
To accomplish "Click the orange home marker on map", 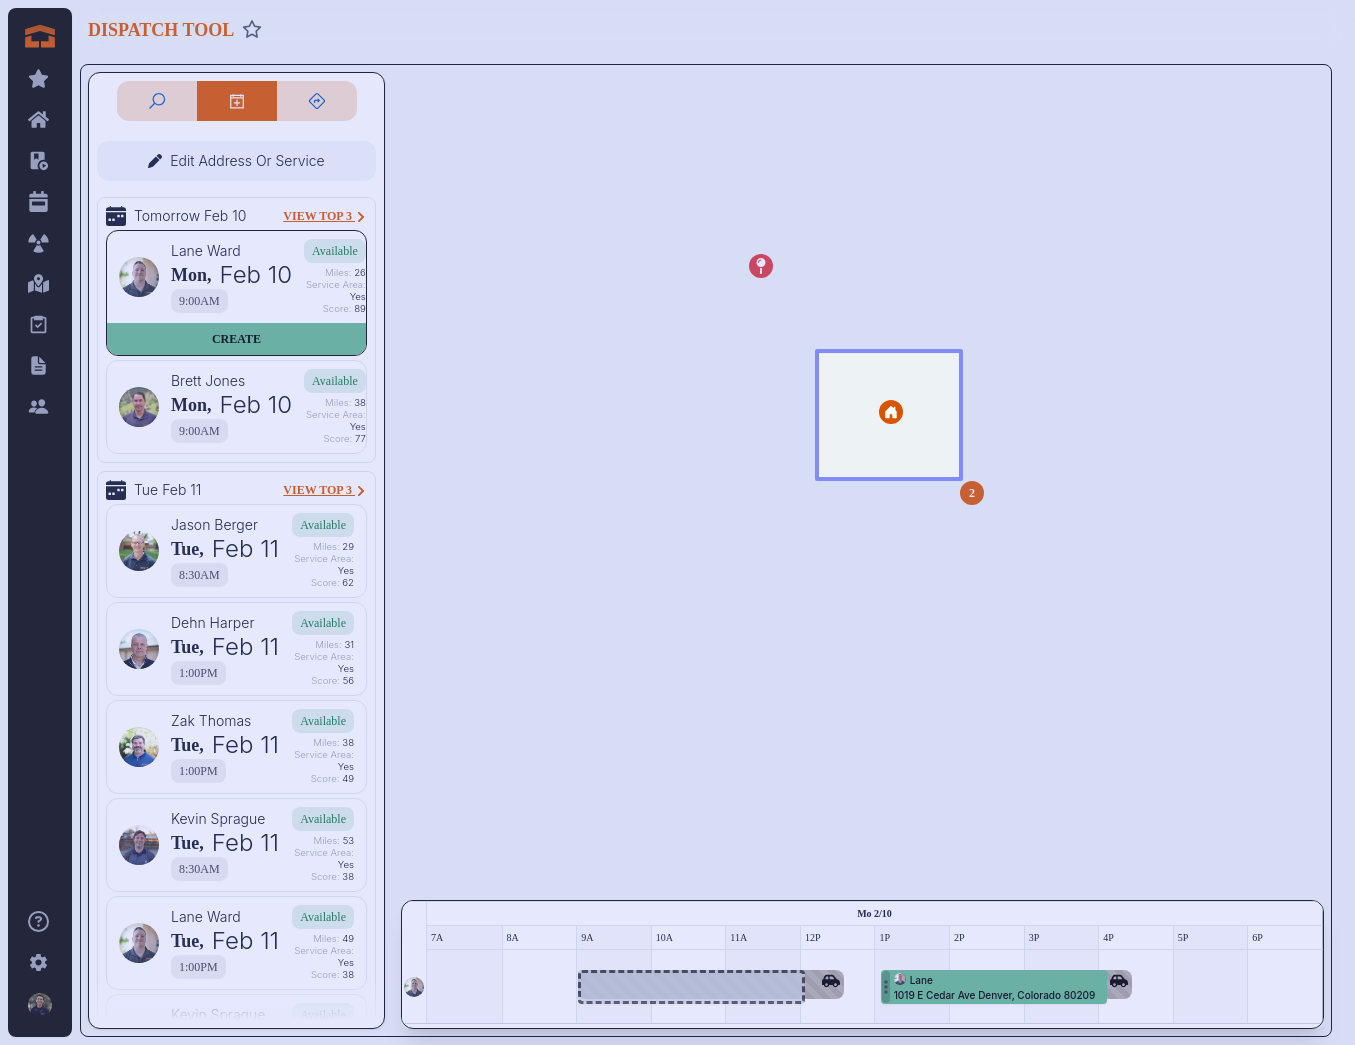I will pyautogui.click(x=890, y=412).
